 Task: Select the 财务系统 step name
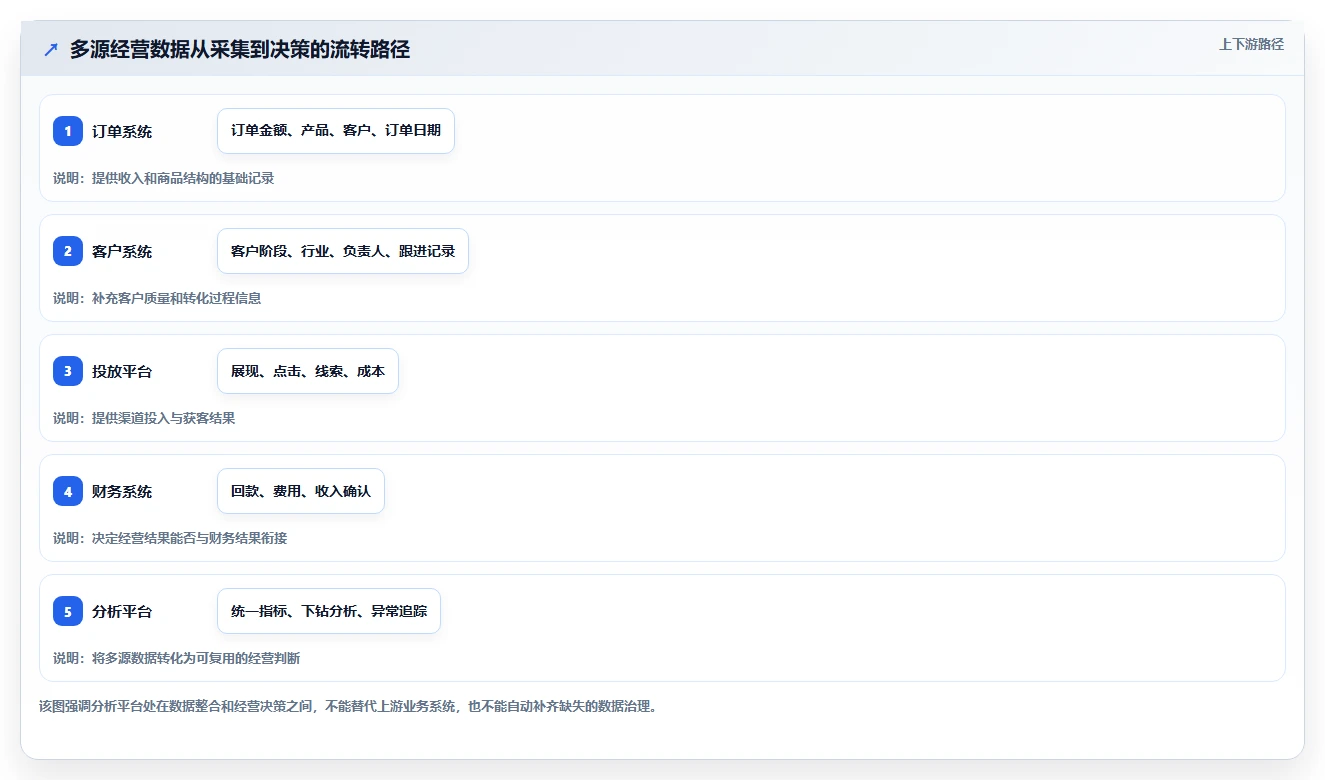122,491
